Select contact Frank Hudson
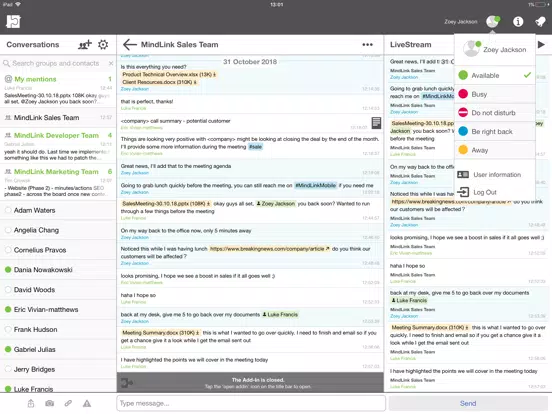Screen dimensions: 552x414 click(58, 330)
